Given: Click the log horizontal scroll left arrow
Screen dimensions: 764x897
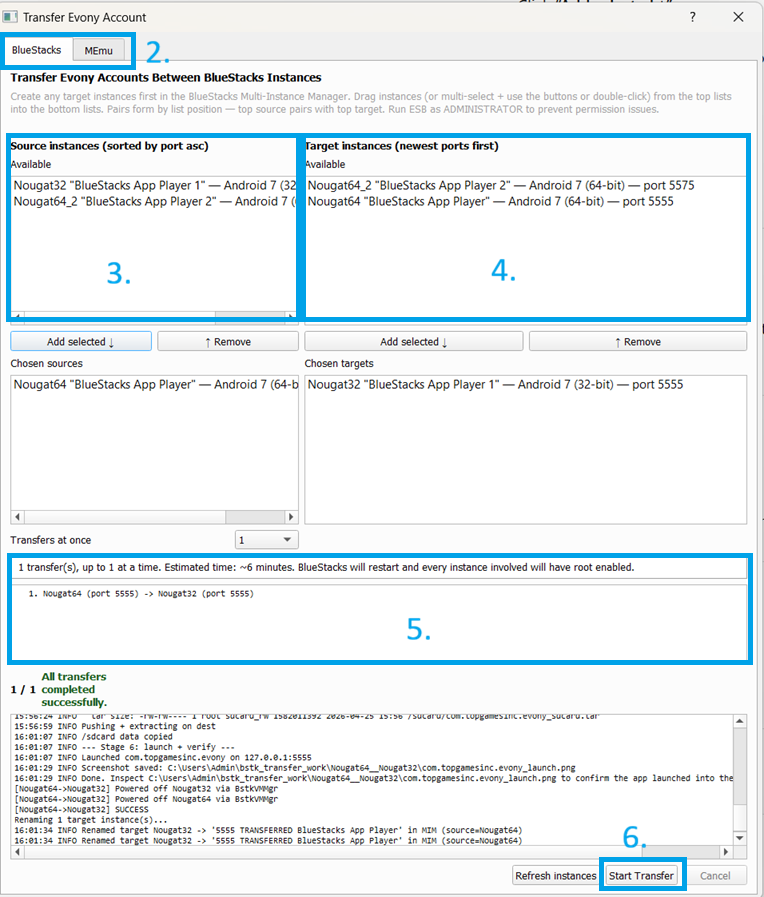Looking at the screenshot, I should 18,852.
